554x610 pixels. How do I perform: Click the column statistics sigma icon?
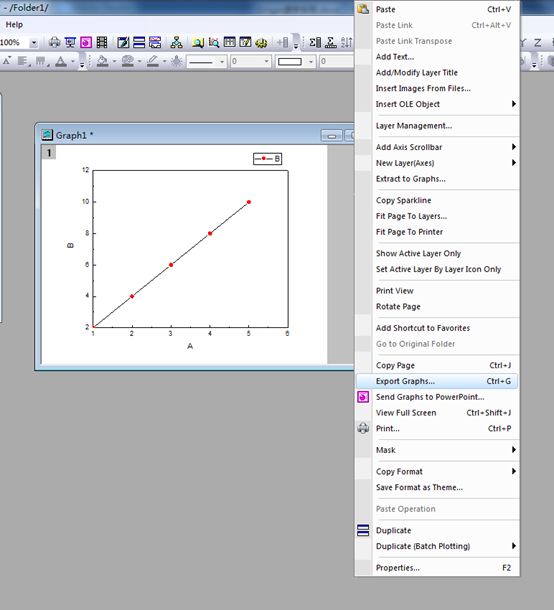(x=315, y=42)
